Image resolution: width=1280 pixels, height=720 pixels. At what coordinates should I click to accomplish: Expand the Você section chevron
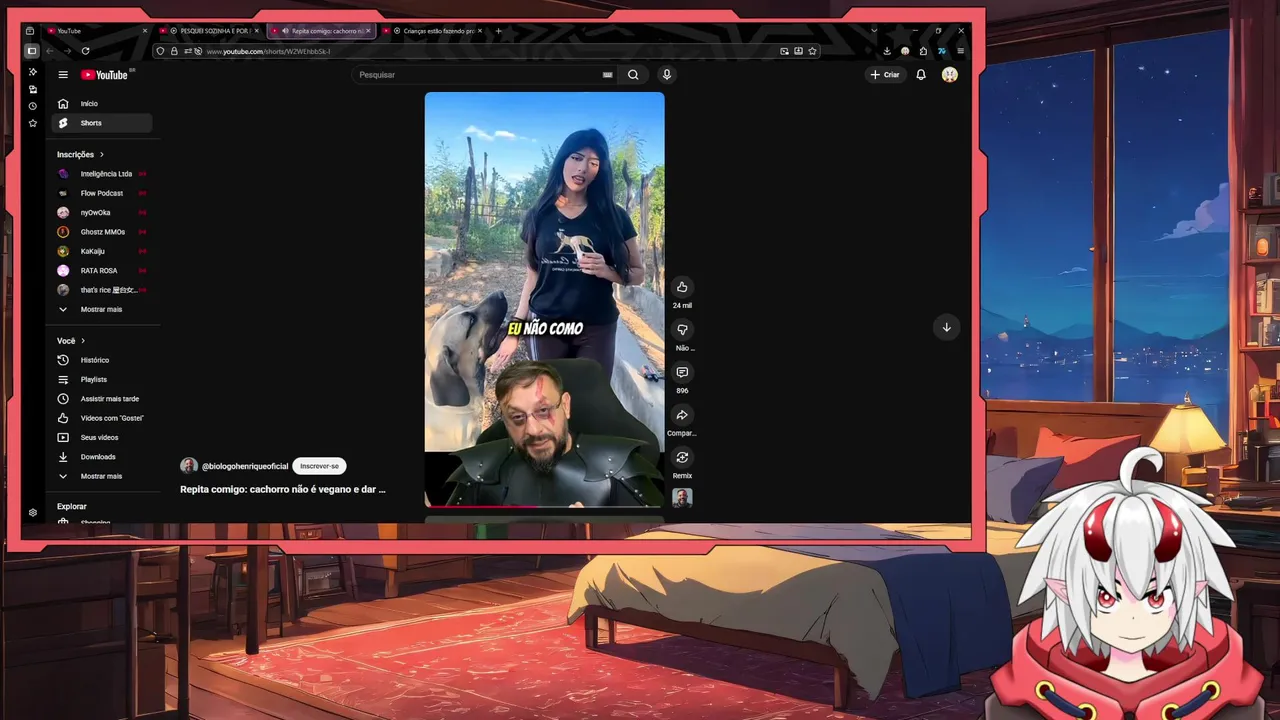pyautogui.click(x=82, y=341)
